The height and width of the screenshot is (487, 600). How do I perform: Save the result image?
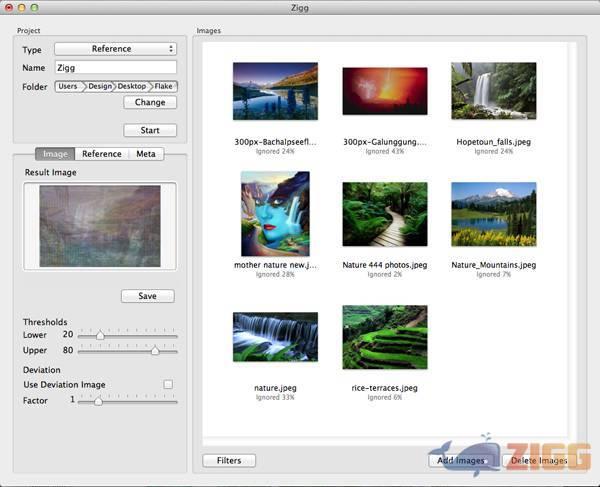(147, 296)
